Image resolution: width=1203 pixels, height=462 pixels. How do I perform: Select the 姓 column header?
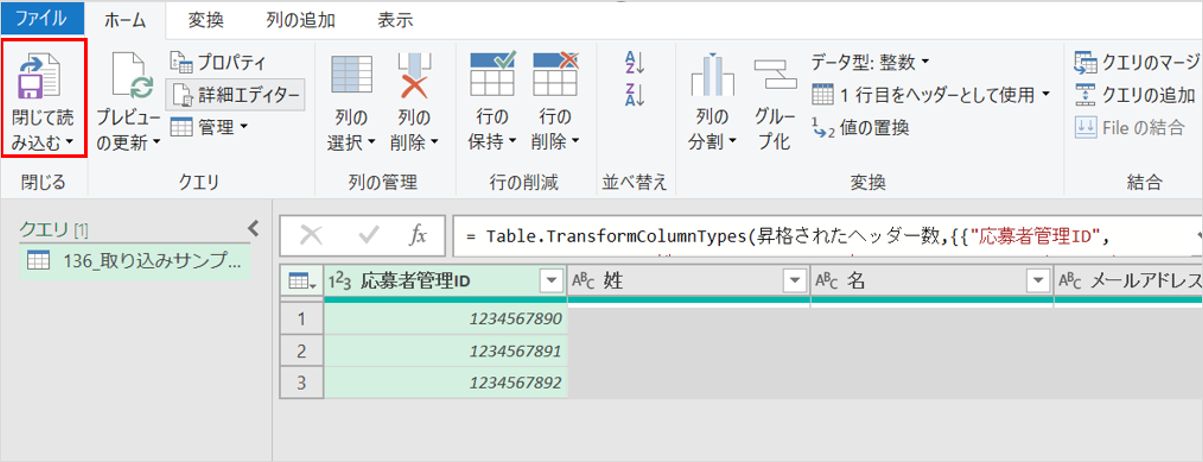click(688, 282)
